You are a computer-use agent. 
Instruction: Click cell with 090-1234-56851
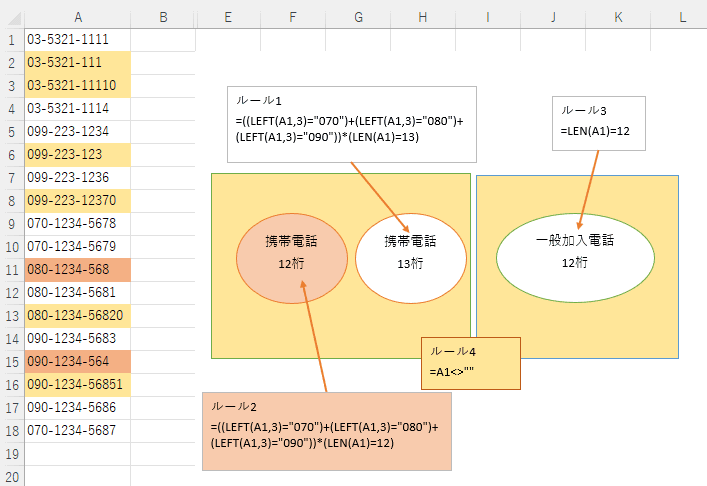point(78,385)
